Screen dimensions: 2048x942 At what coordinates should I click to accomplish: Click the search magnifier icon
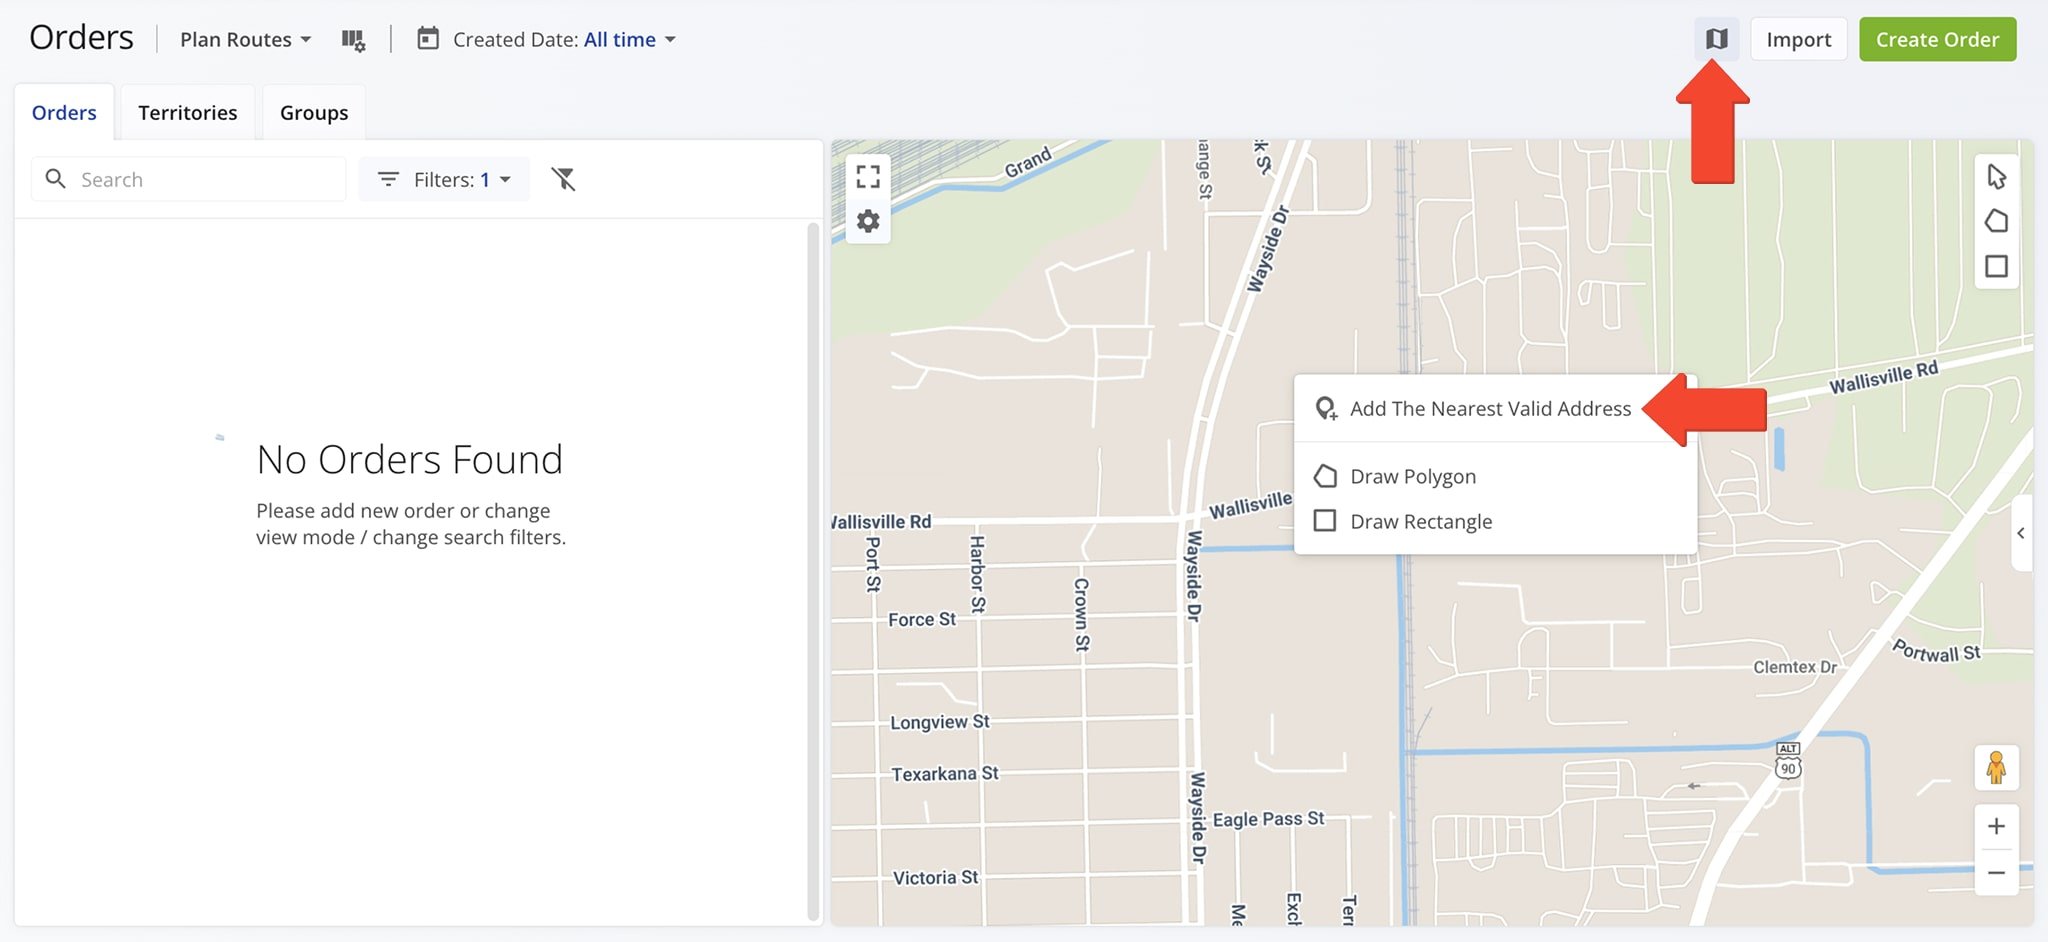coord(56,179)
